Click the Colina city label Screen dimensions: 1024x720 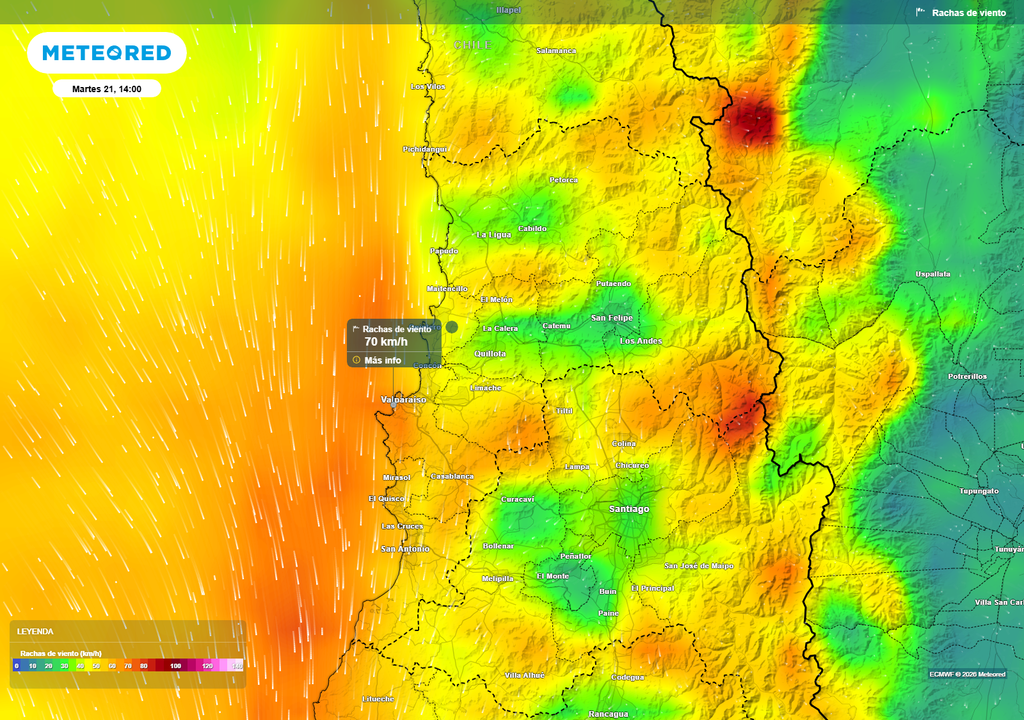624,444
